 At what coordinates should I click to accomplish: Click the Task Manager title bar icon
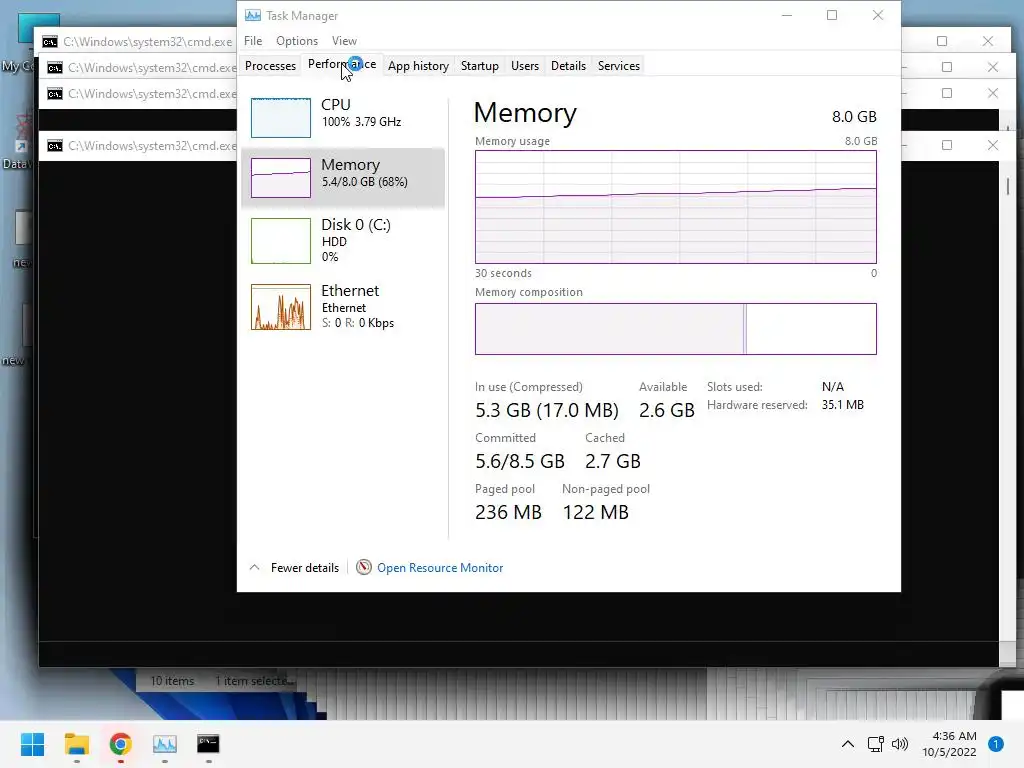click(x=253, y=15)
